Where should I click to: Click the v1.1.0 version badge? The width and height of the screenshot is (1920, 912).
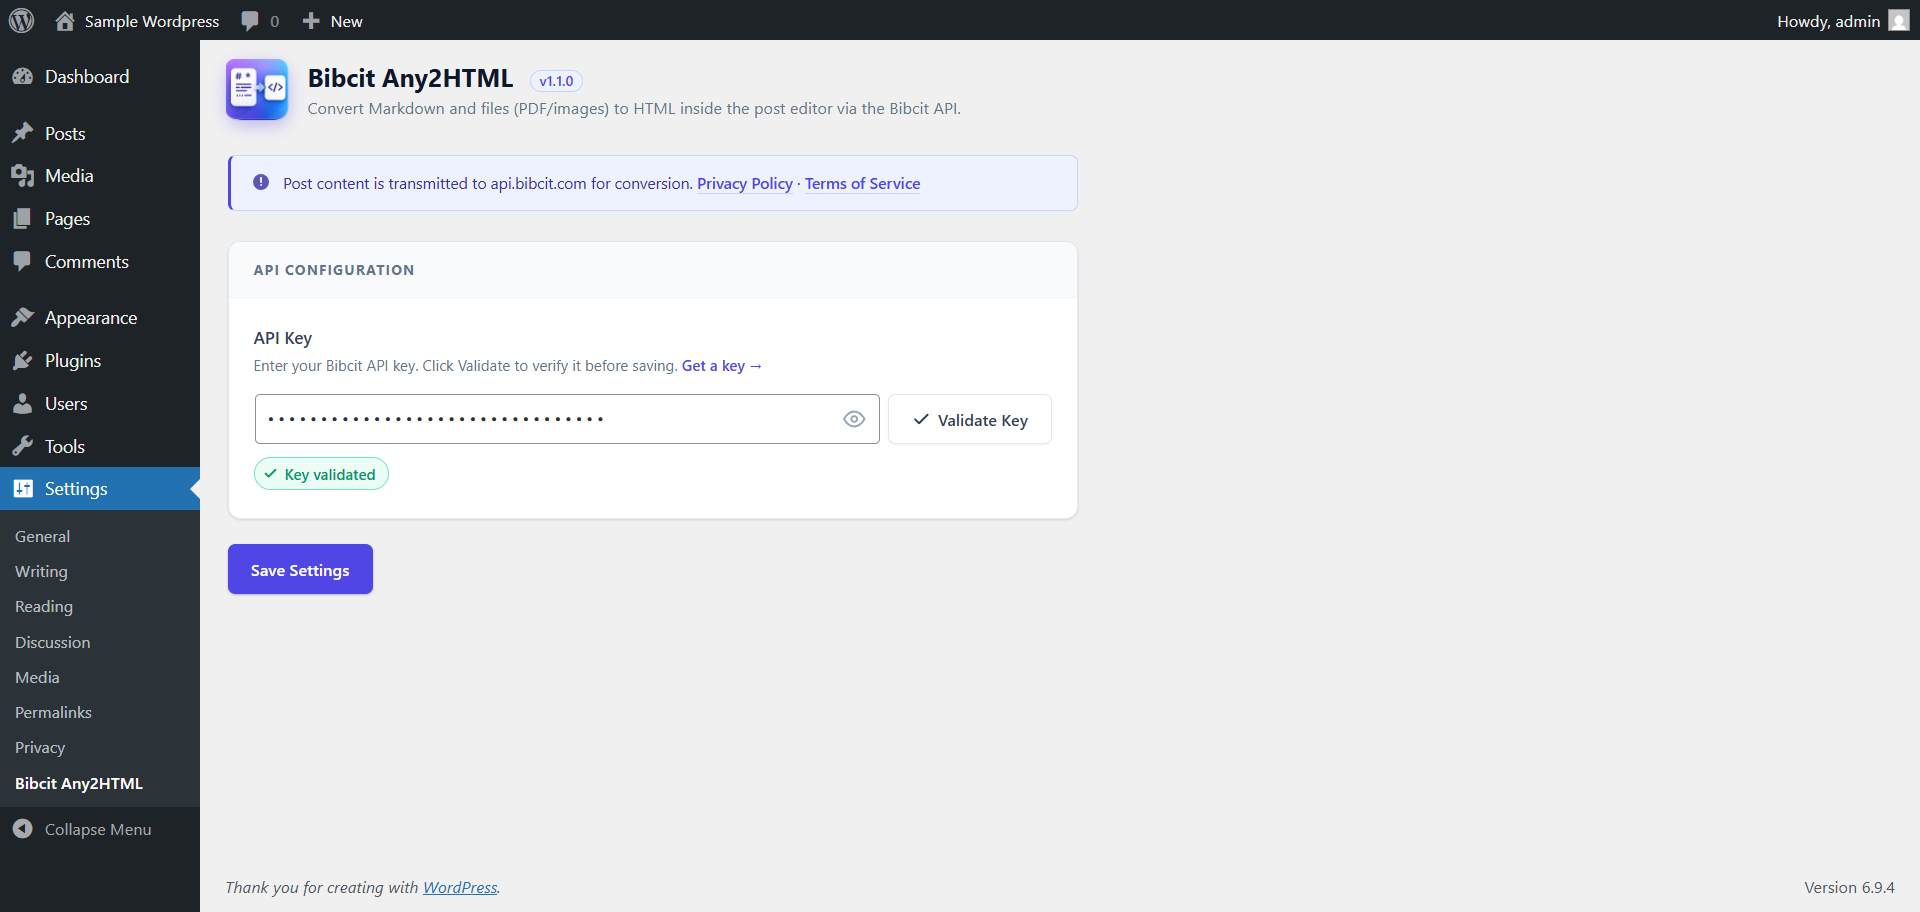(x=556, y=81)
